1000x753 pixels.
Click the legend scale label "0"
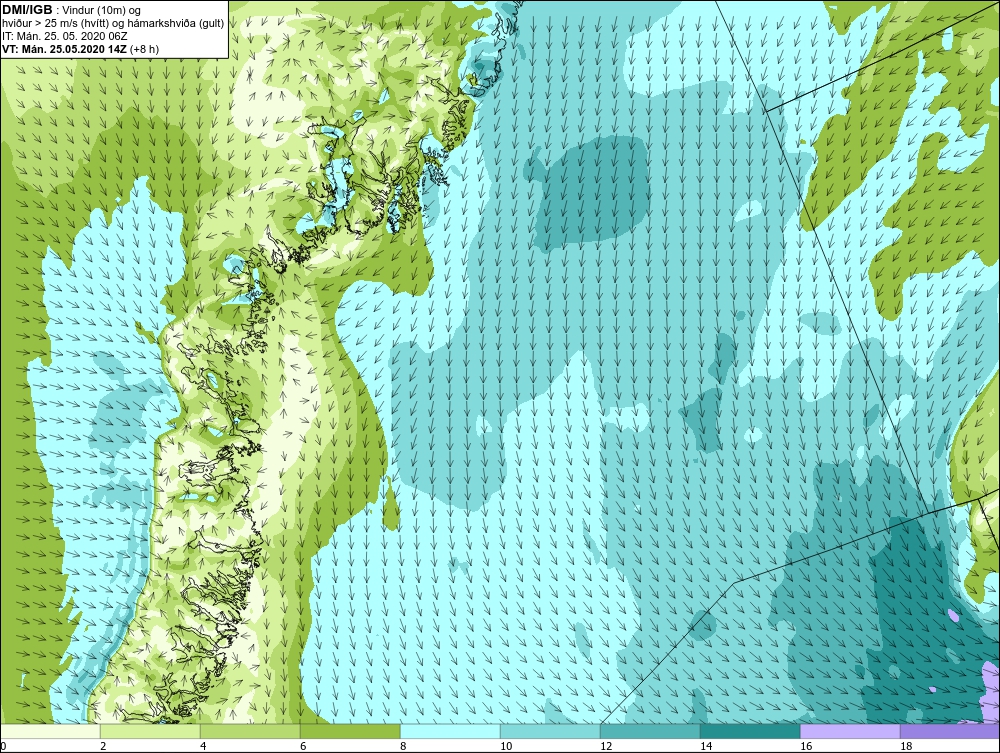[3, 746]
